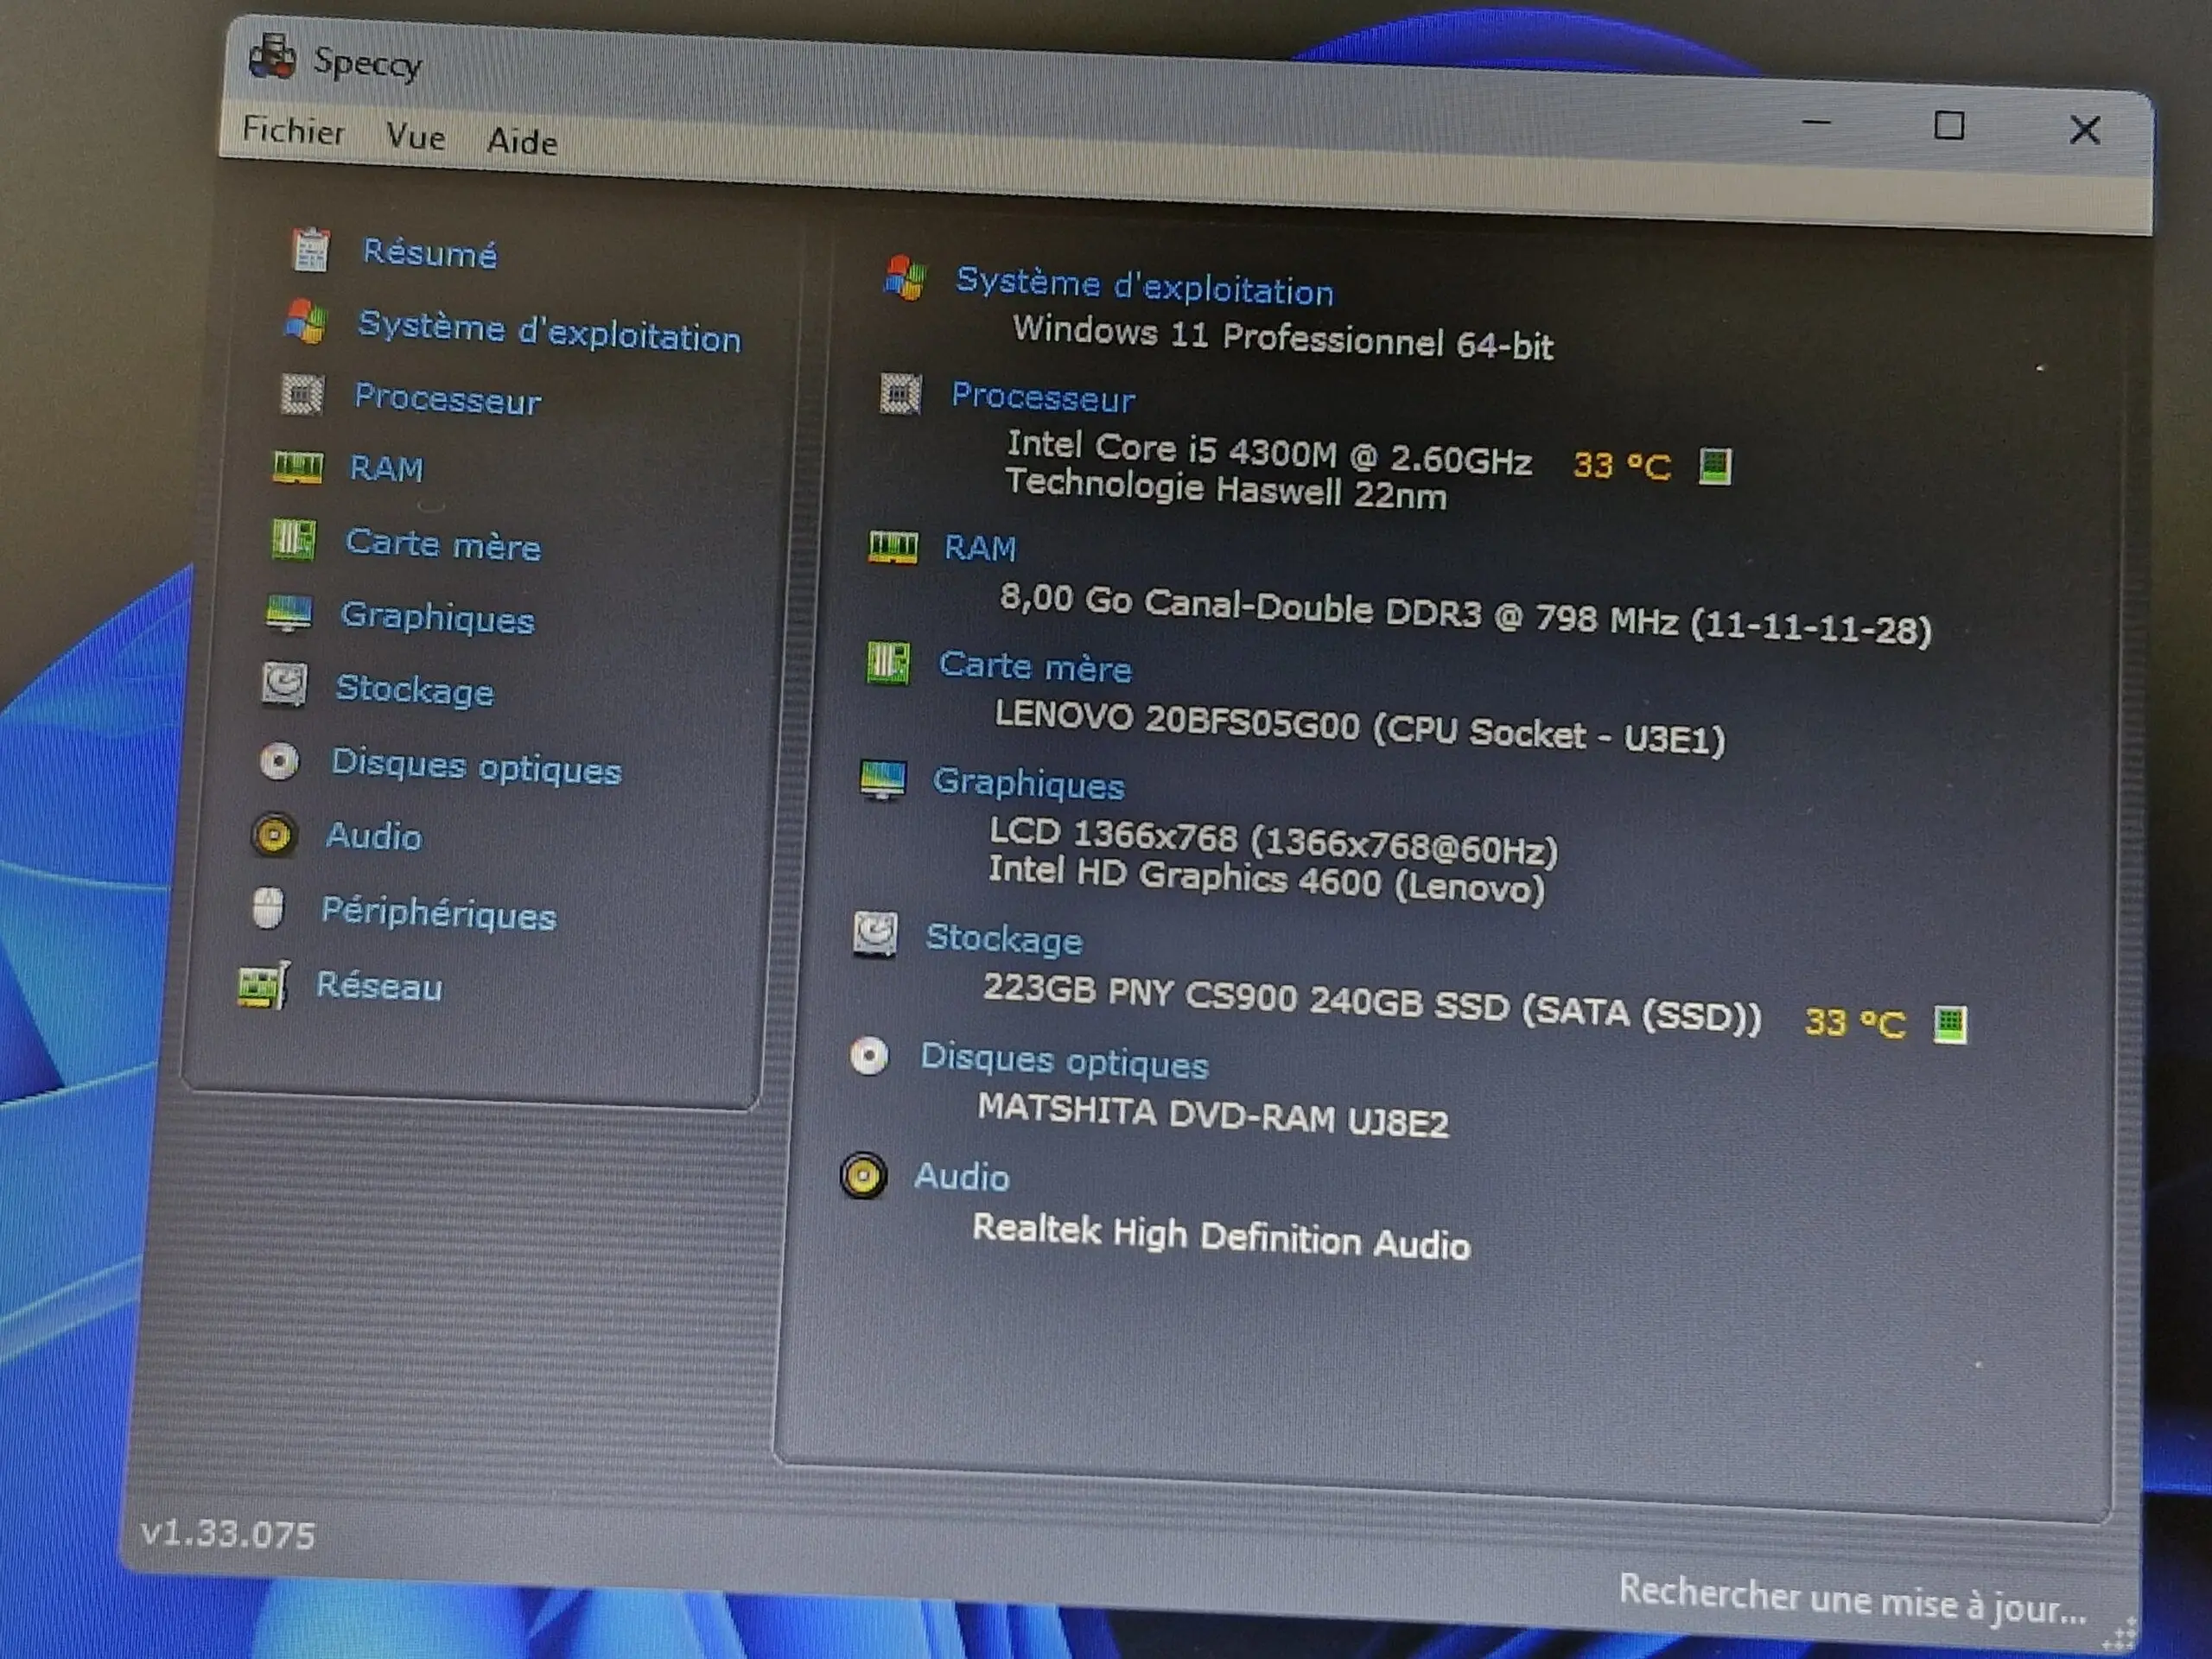
Task: Click the Disques optiques disc sidebar icon
Action: [x=280, y=762]
